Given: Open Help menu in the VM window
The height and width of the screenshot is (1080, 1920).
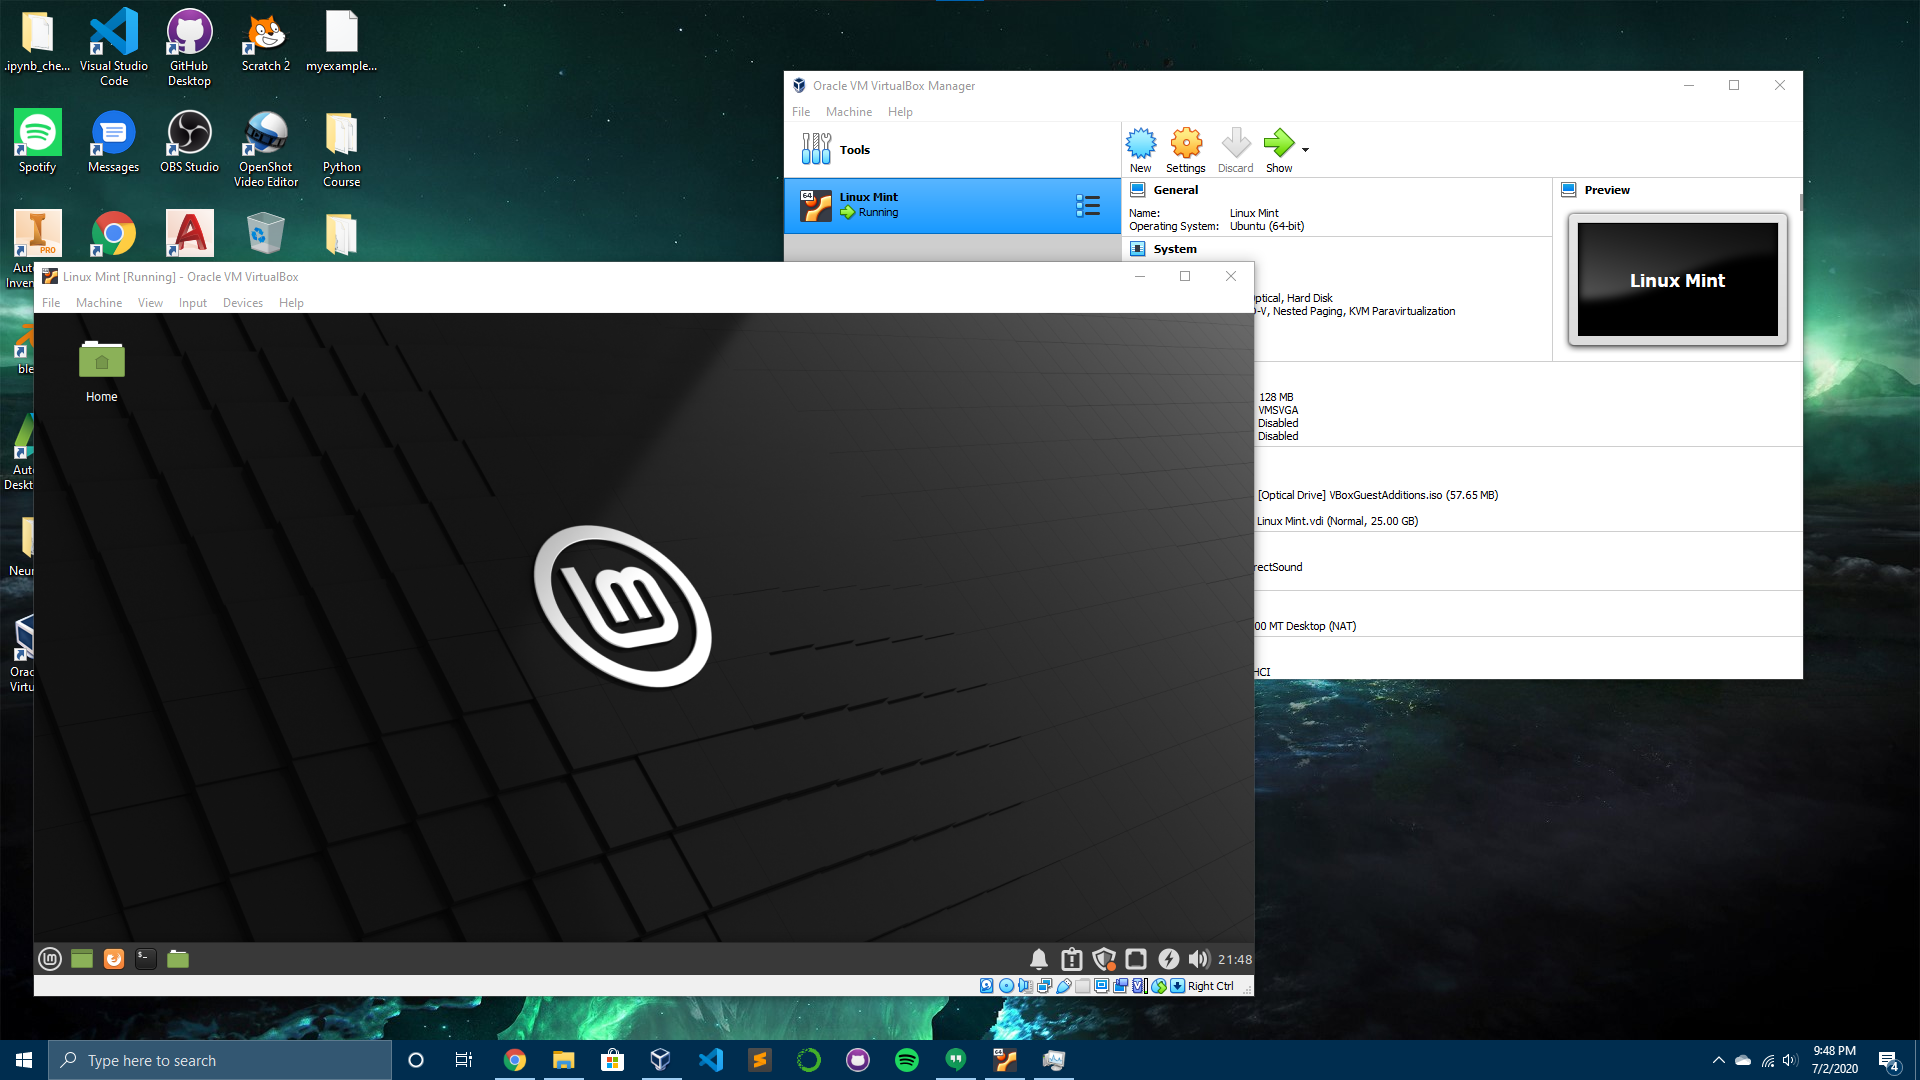Looking at the screenshot, I should coord(291,303).
